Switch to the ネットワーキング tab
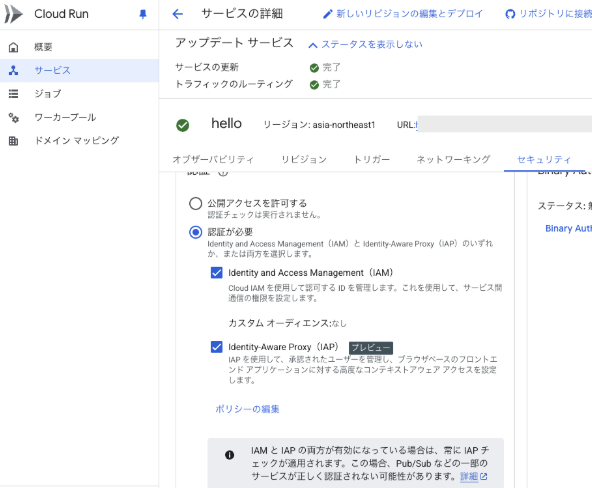The width and height of the screenshot is (592, 488). [x=453, y=160]
